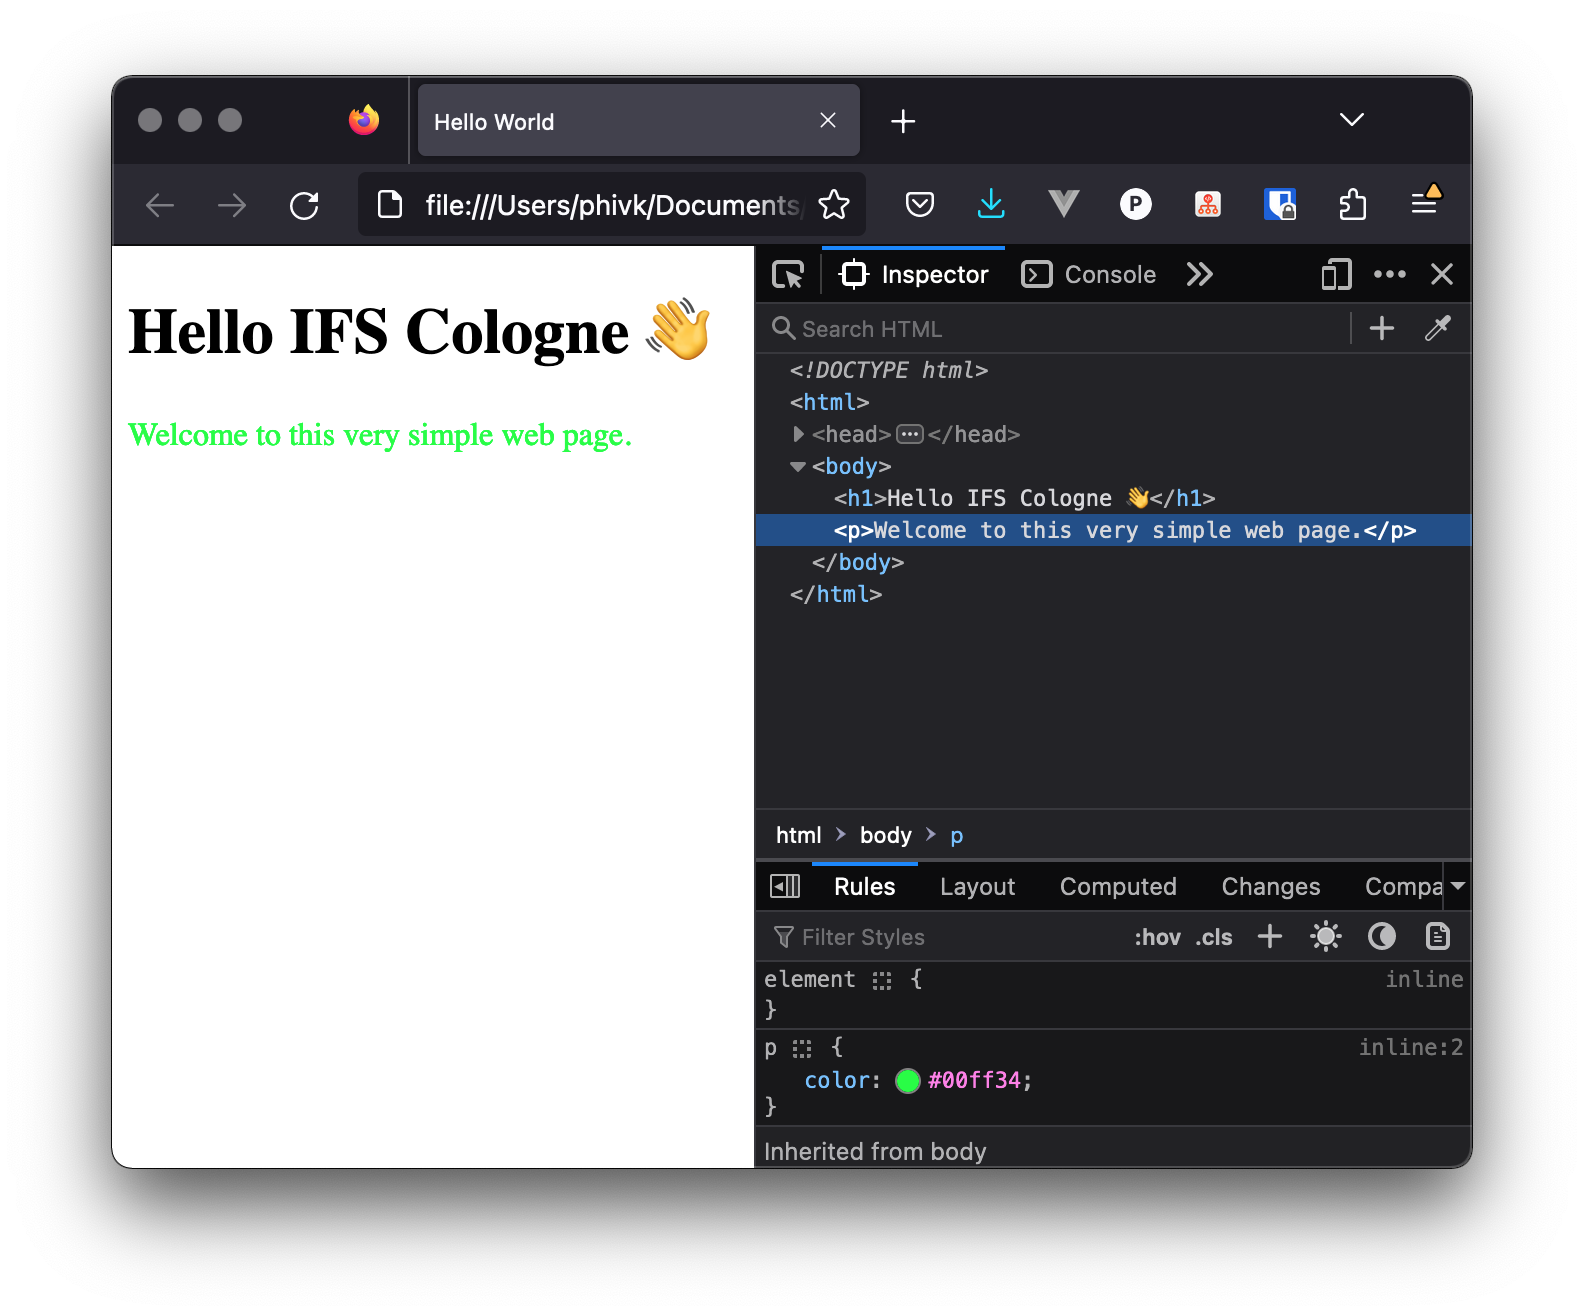This screenshot has height=1316, width=1584.
Task: Select the DOCTYPE html node
Action: (888, 370)
